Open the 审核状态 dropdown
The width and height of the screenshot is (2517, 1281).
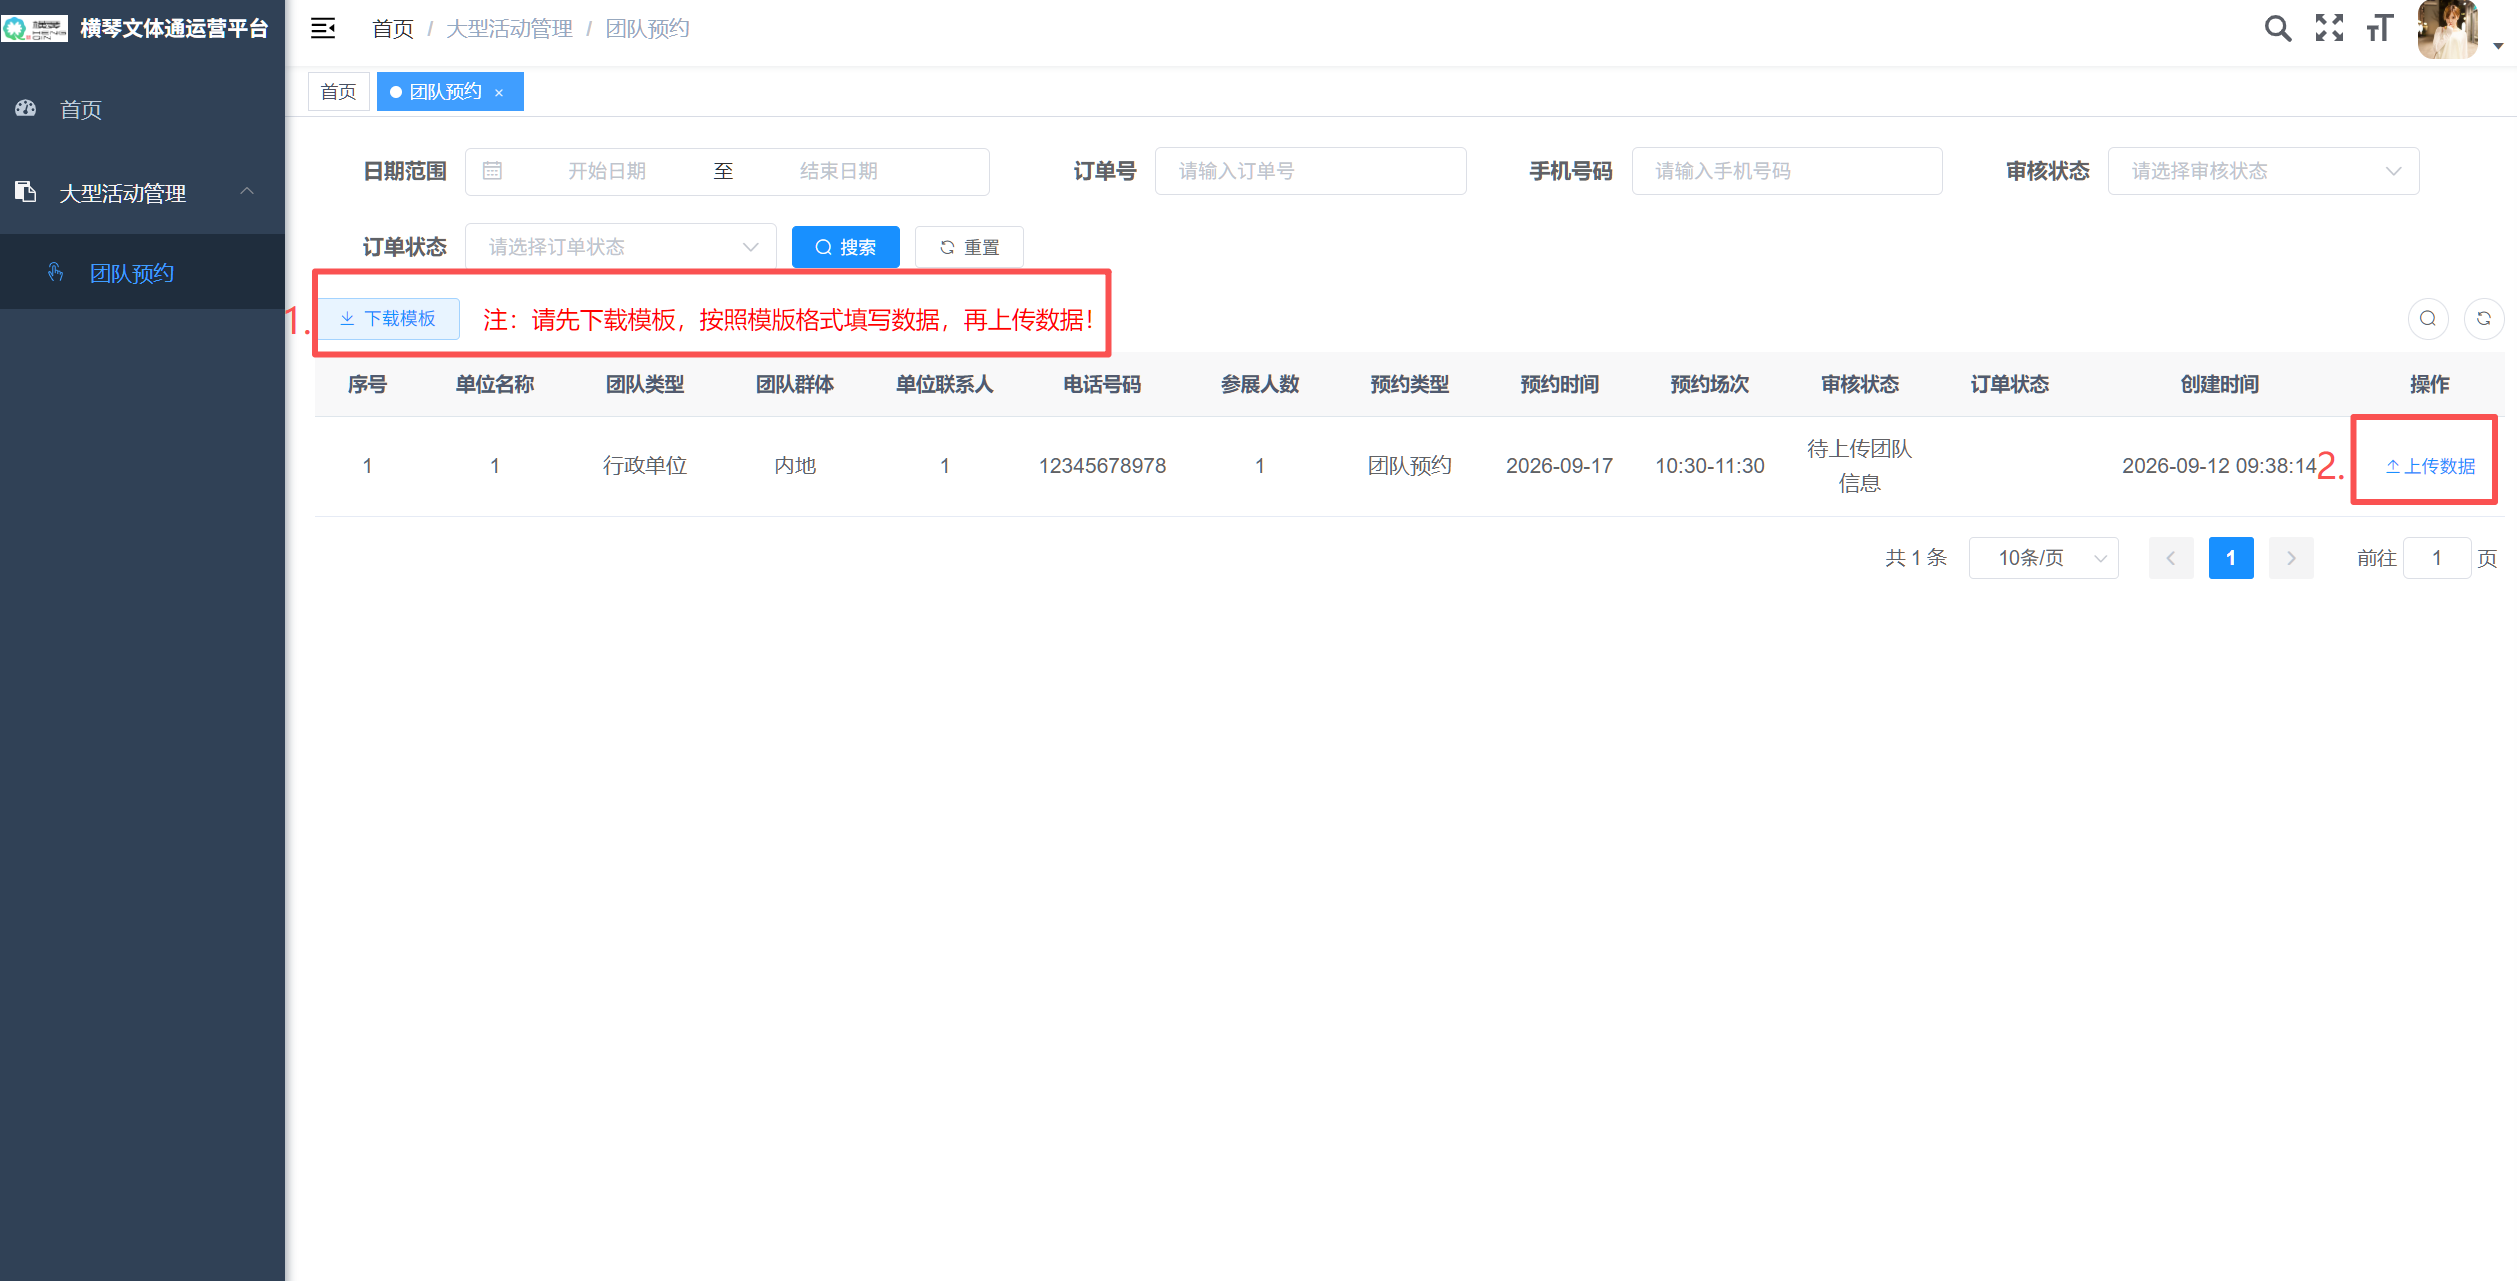coord(2263,171)
